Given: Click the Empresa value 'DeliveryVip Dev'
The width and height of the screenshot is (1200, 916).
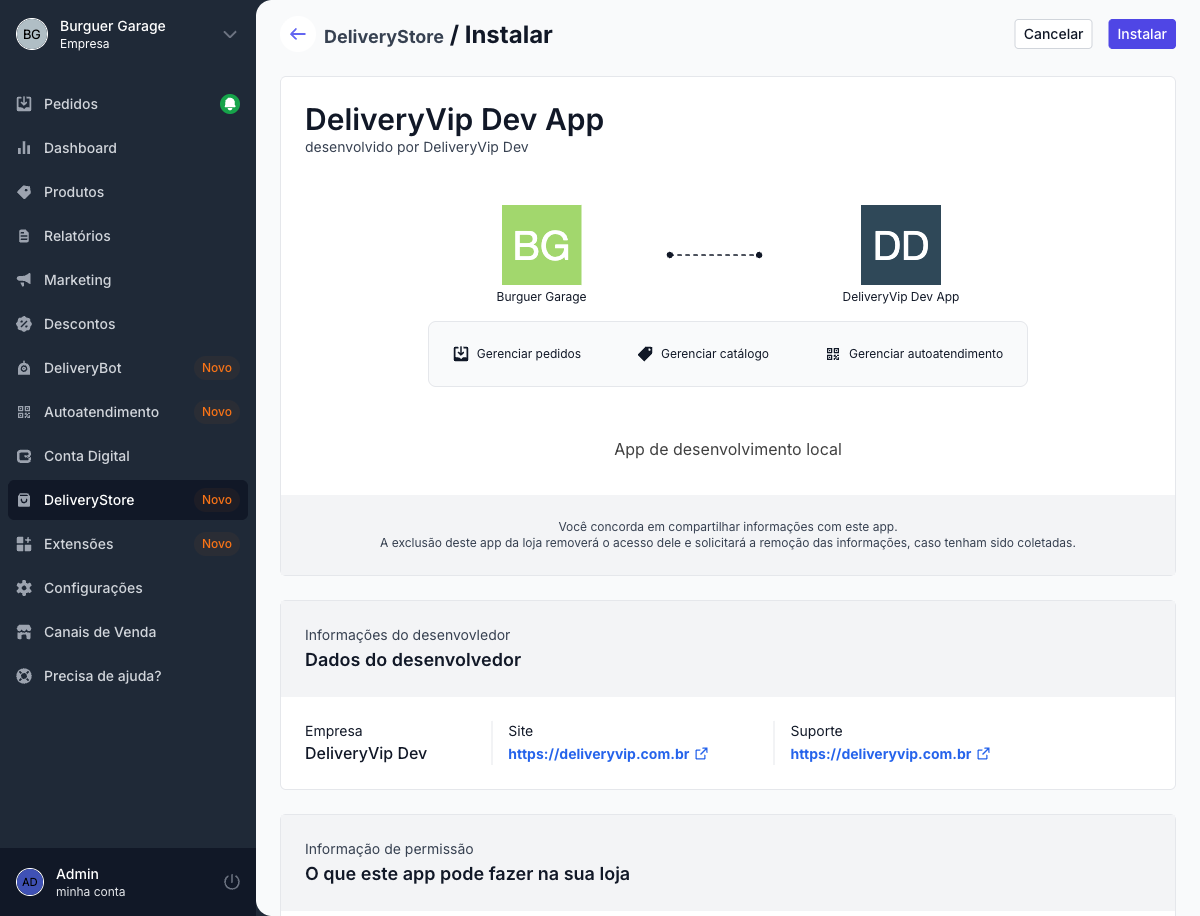Looking at the screenshot, I should point(366,754).
